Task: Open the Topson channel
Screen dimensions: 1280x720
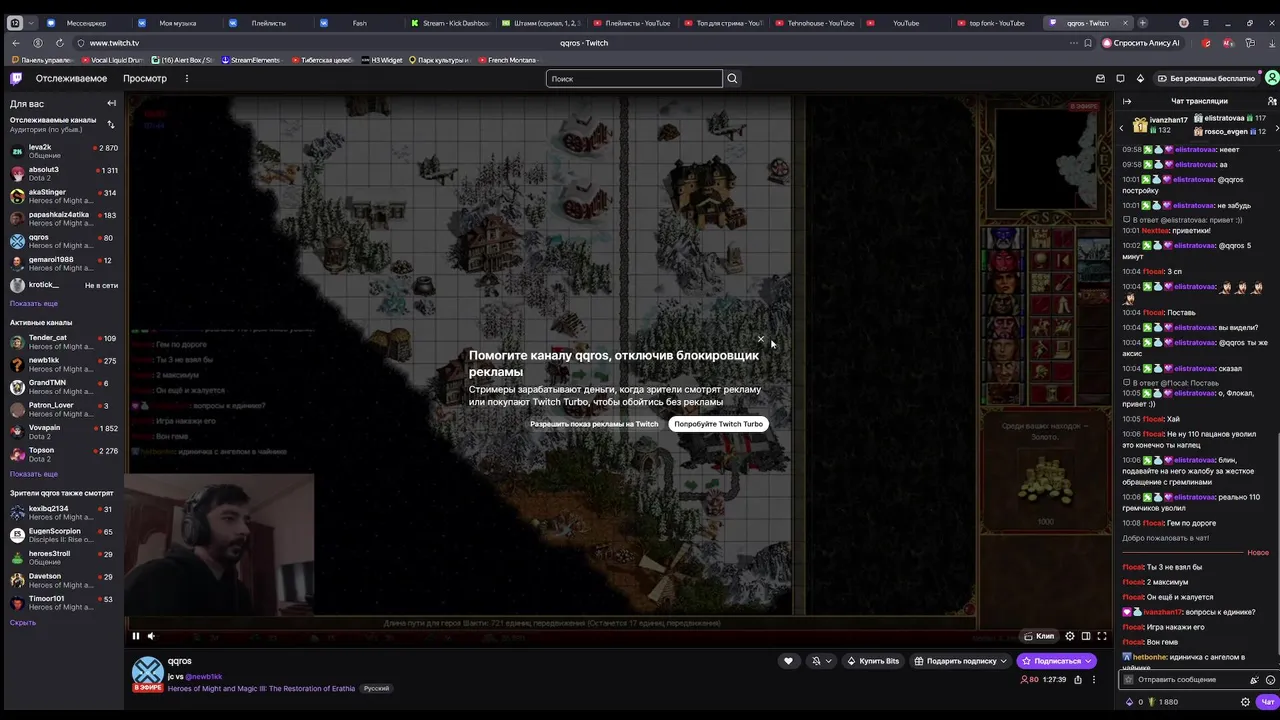Action: pyautogui.click(x=63, y=454)
